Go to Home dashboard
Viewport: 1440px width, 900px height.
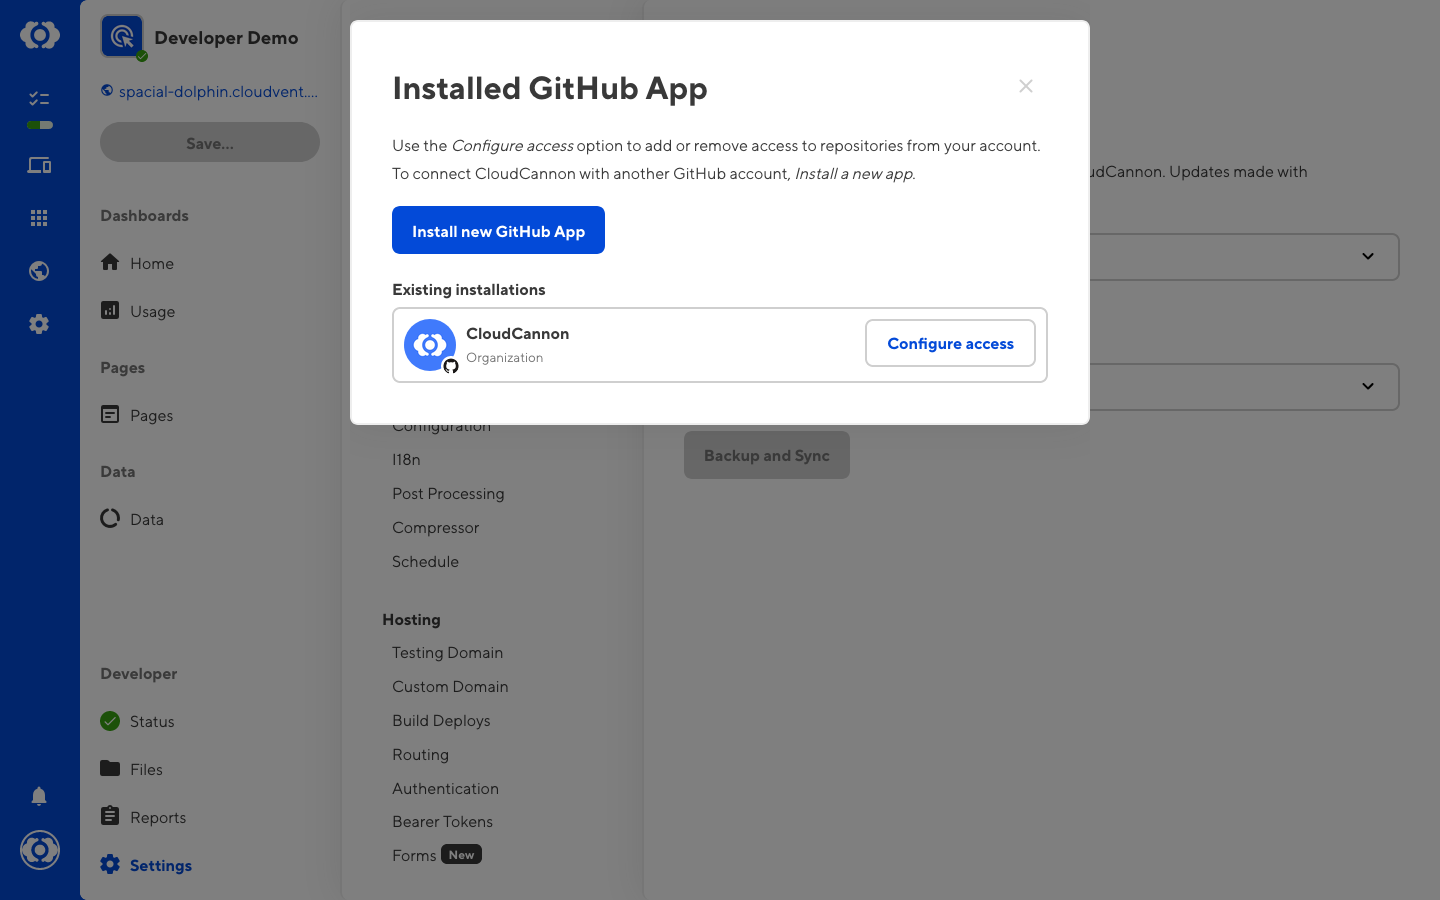pos(151,263)
